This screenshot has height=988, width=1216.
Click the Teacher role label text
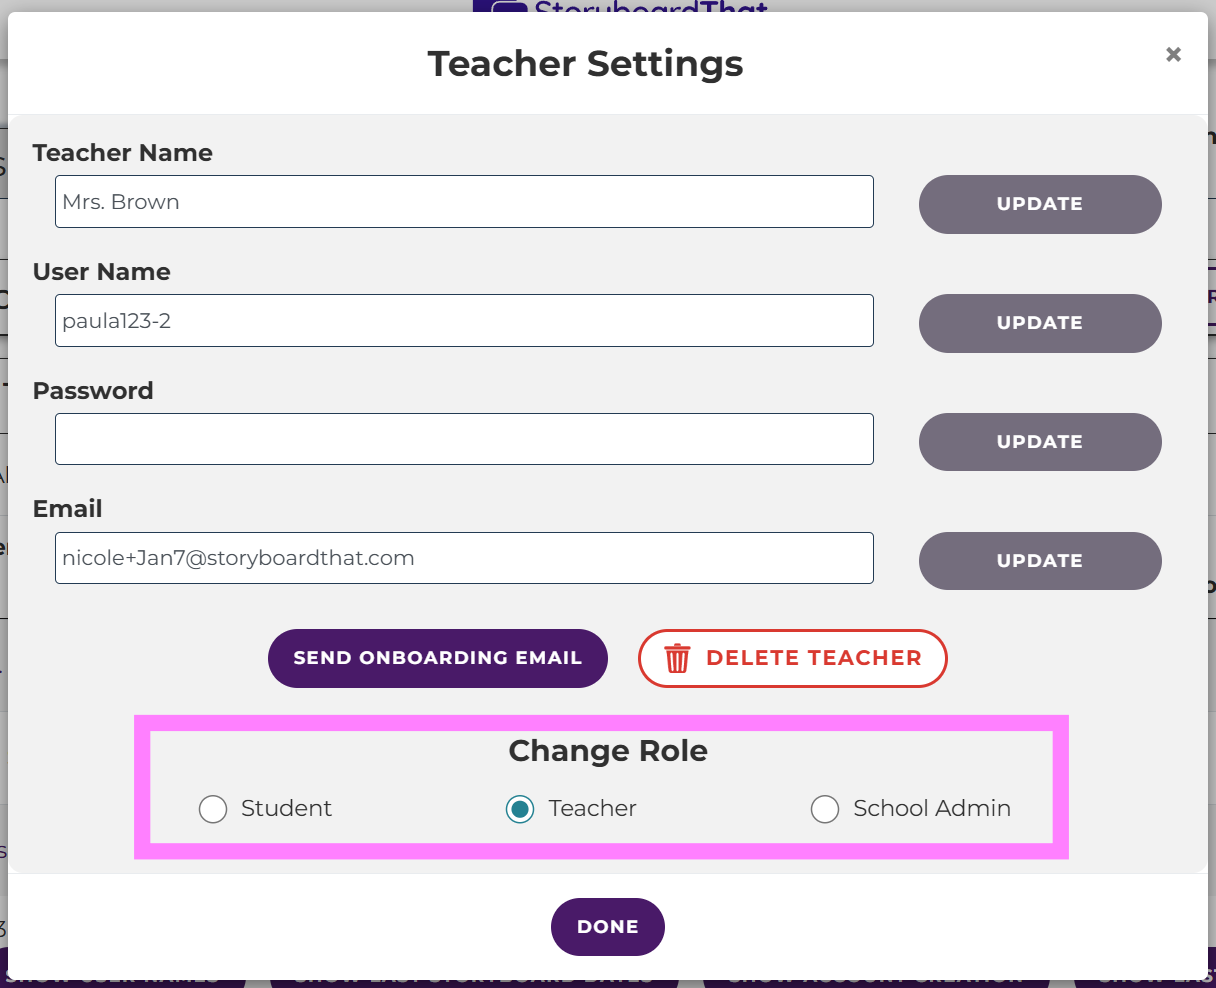pyautogui.click(x=592, y=809)
